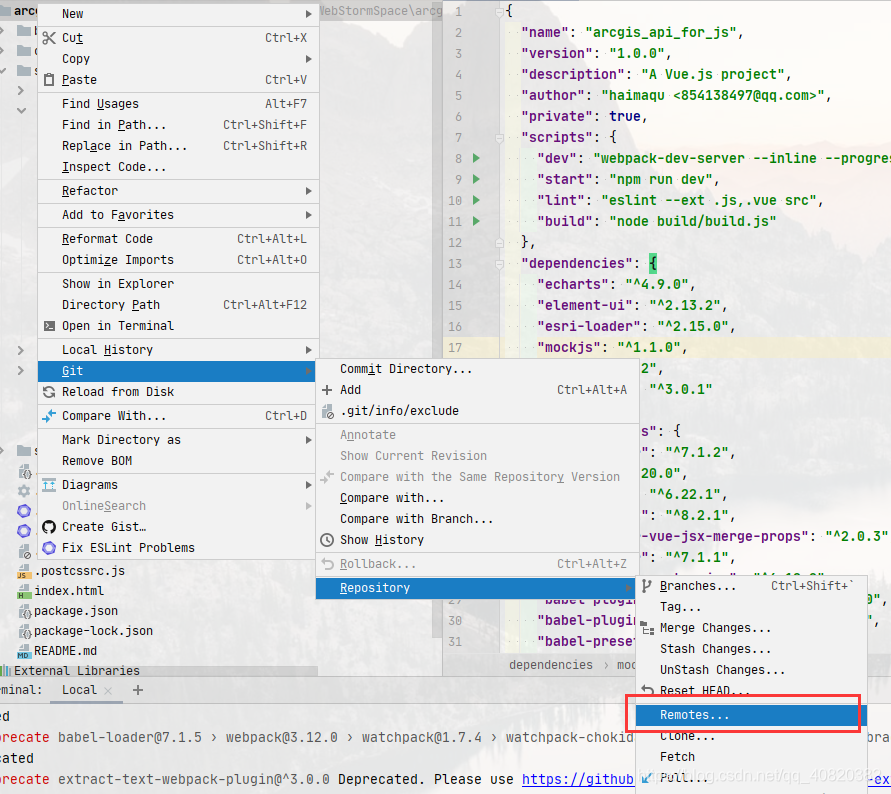Expand the Local History submenu arrow
Viewport: 891px width, 794px height.
pyautogui.click(x=309, y=350)
